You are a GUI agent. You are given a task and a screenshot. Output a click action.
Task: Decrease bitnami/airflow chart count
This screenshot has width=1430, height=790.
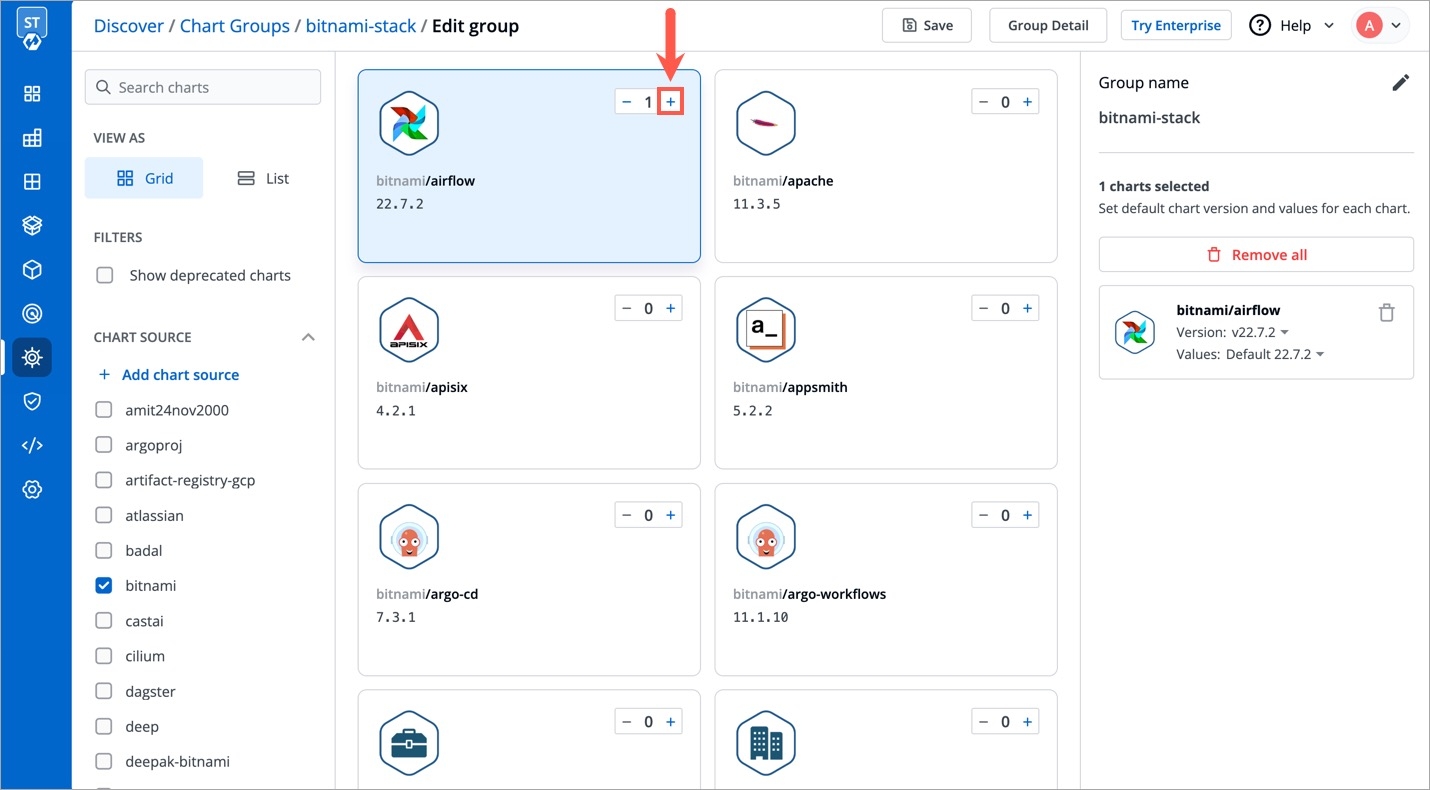coord(627,102)
